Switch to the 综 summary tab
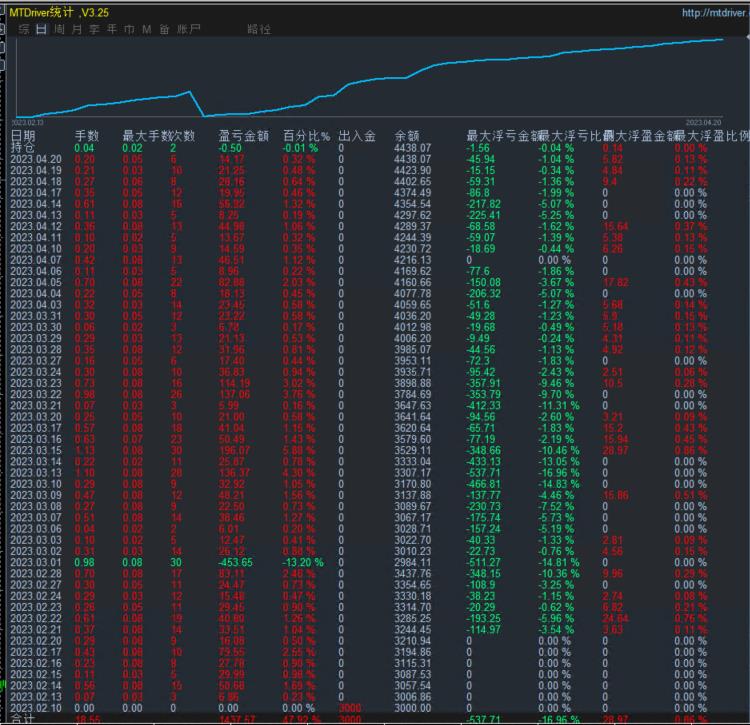The height and width of the screenshot is (725, 750). (x=23, y=30)
